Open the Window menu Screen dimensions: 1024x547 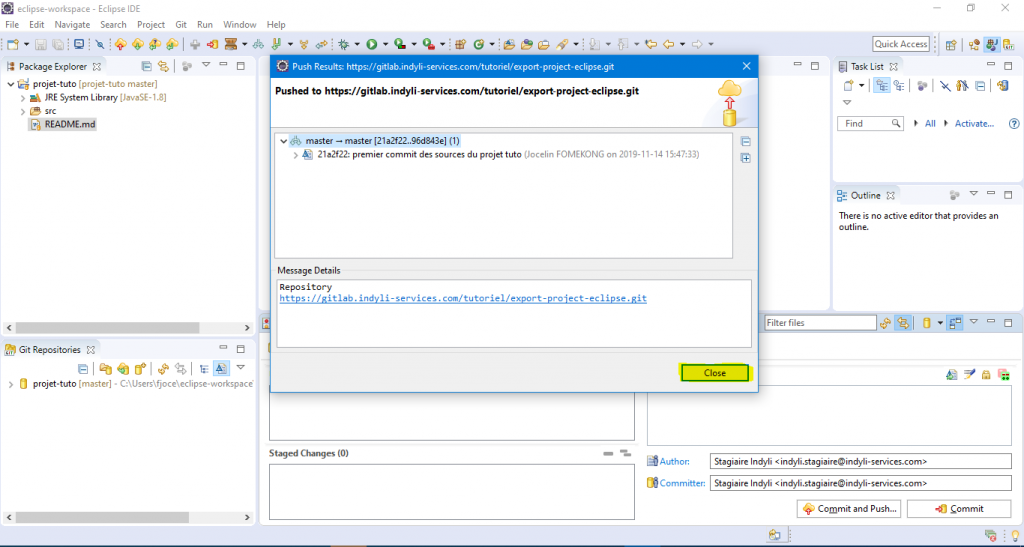tap(240, 24)
